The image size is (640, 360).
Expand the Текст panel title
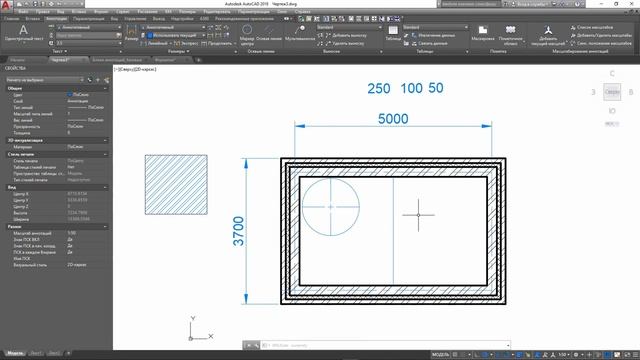60,51
